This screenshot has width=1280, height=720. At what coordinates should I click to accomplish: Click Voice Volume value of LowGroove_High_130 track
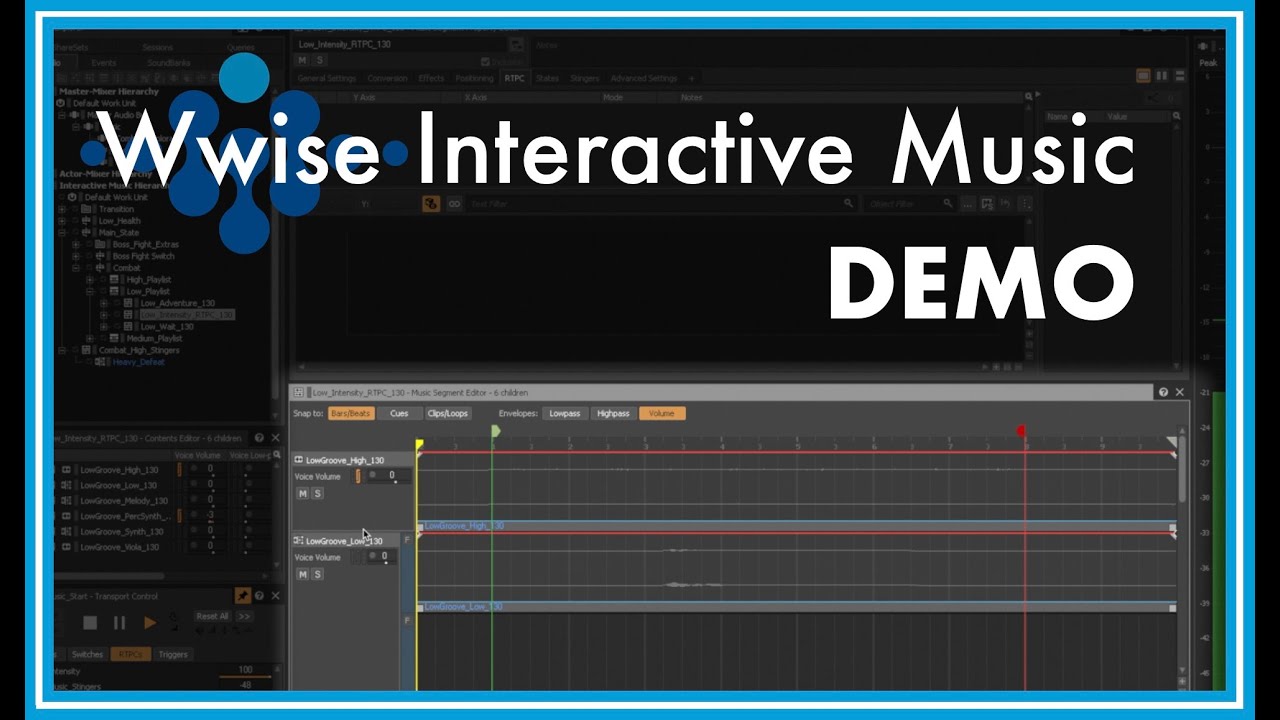tap(391, 476)
